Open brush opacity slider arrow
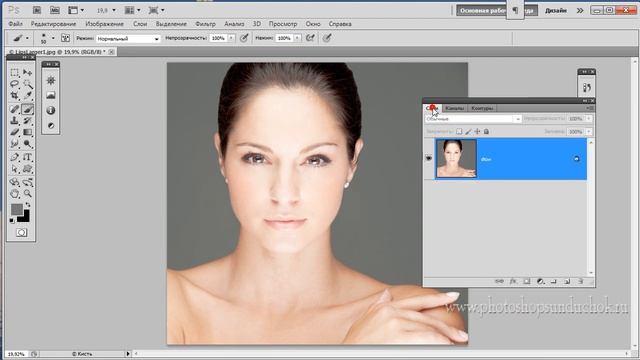 click(231, 38)
